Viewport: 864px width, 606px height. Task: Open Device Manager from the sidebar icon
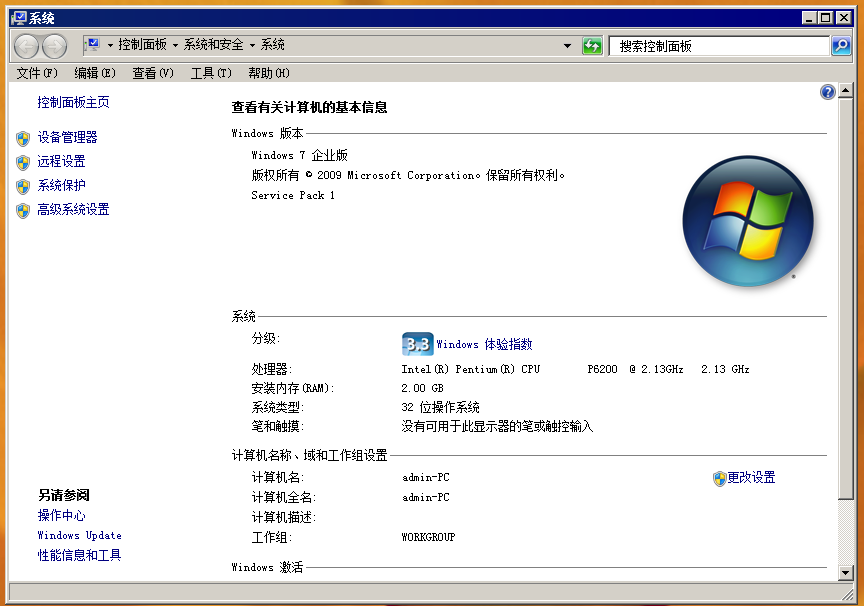tap(24, 138)
